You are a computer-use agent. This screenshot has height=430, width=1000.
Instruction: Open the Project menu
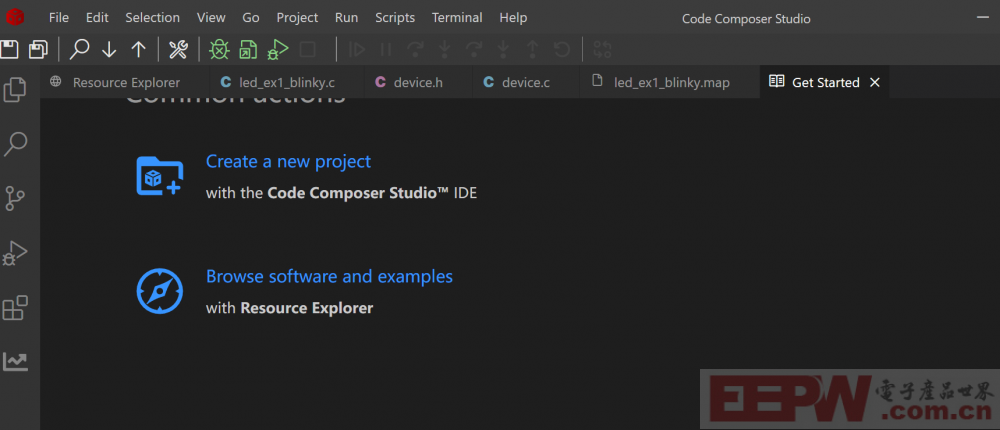coord(297,18)
